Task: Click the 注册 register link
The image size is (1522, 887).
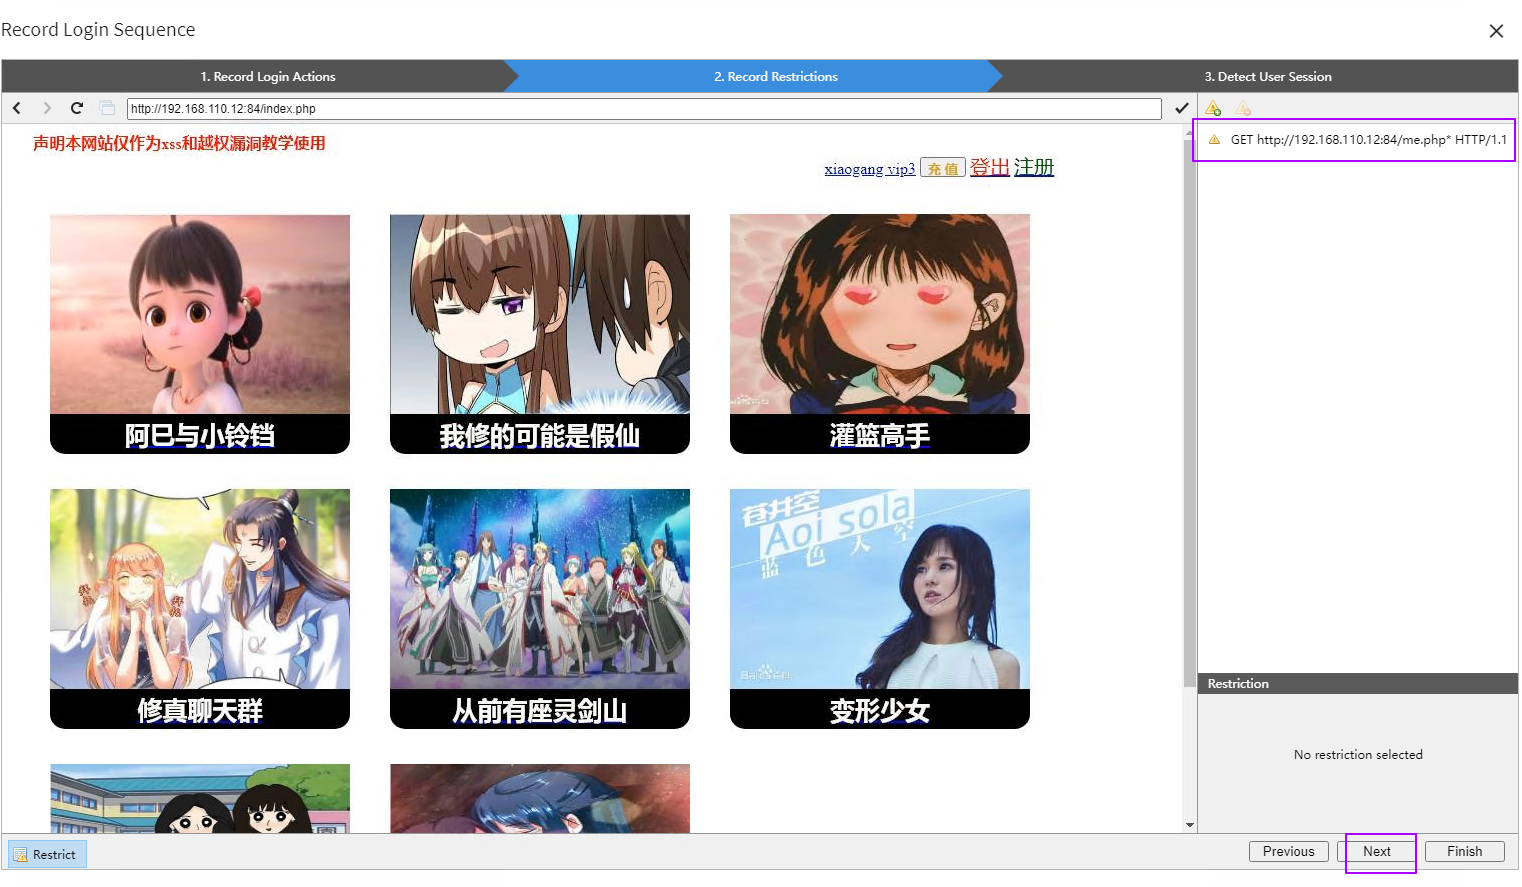Action: click(x=1034, y=167)
